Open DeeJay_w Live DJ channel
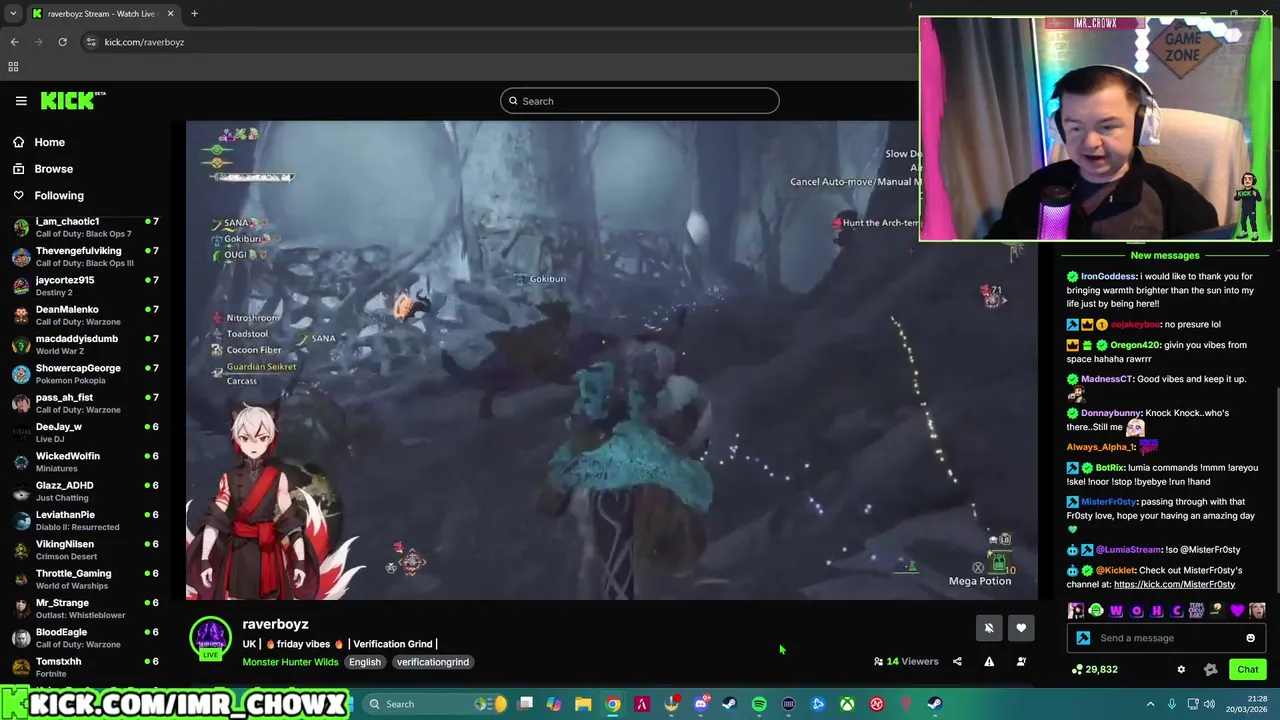This screenshot has width=1280, height=720. click(85, 433)
